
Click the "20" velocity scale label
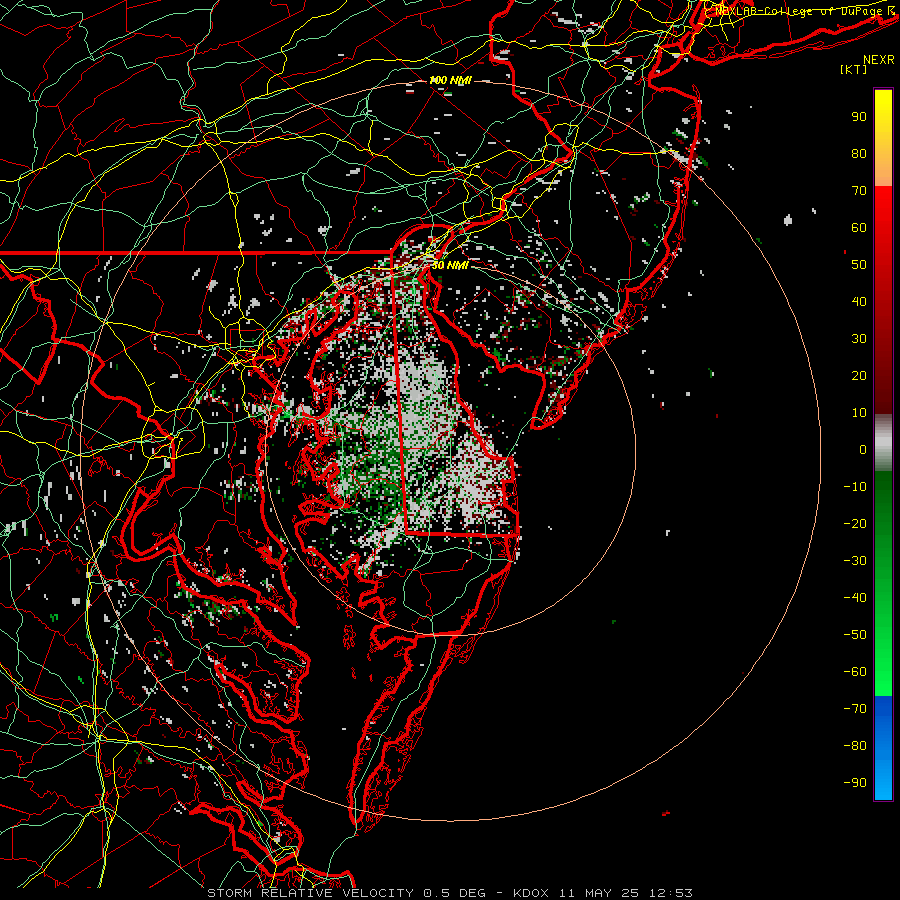859,375
